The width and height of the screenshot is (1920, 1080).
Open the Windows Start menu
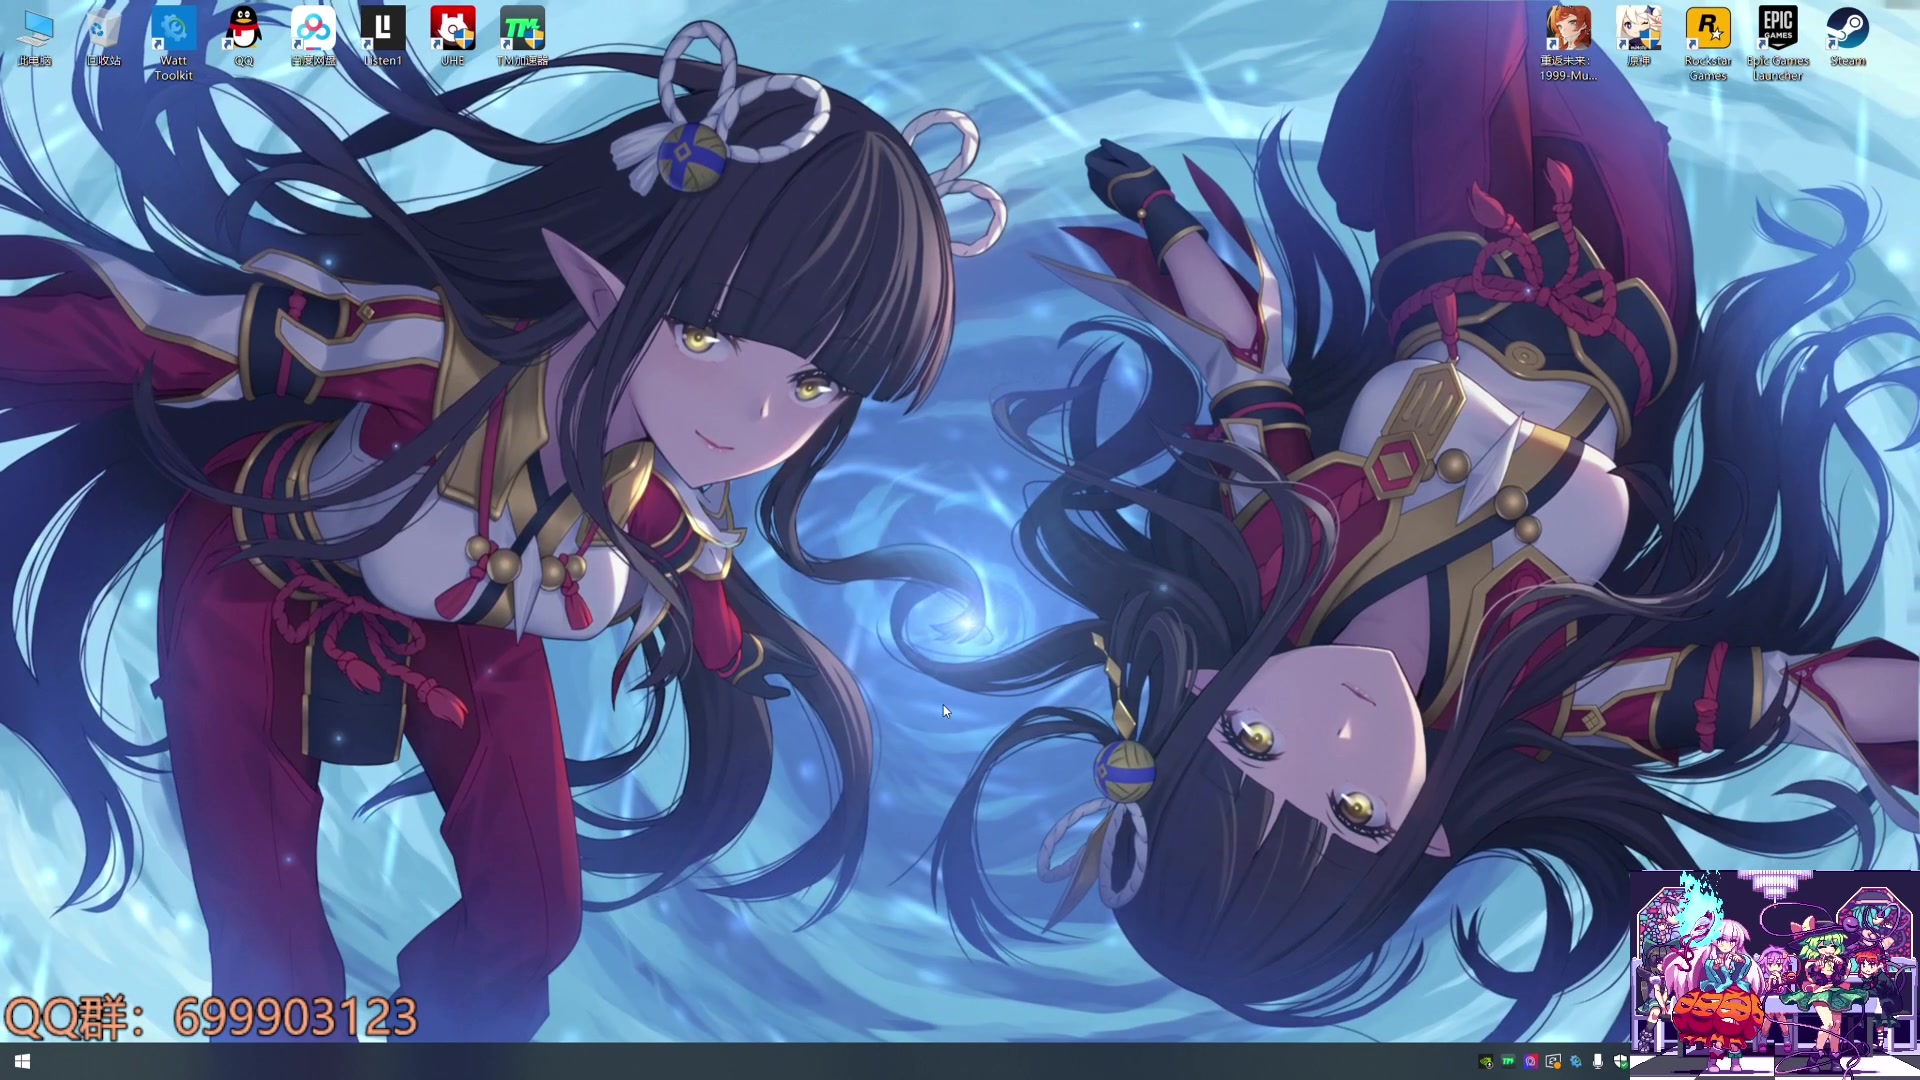pos(23,1061)
